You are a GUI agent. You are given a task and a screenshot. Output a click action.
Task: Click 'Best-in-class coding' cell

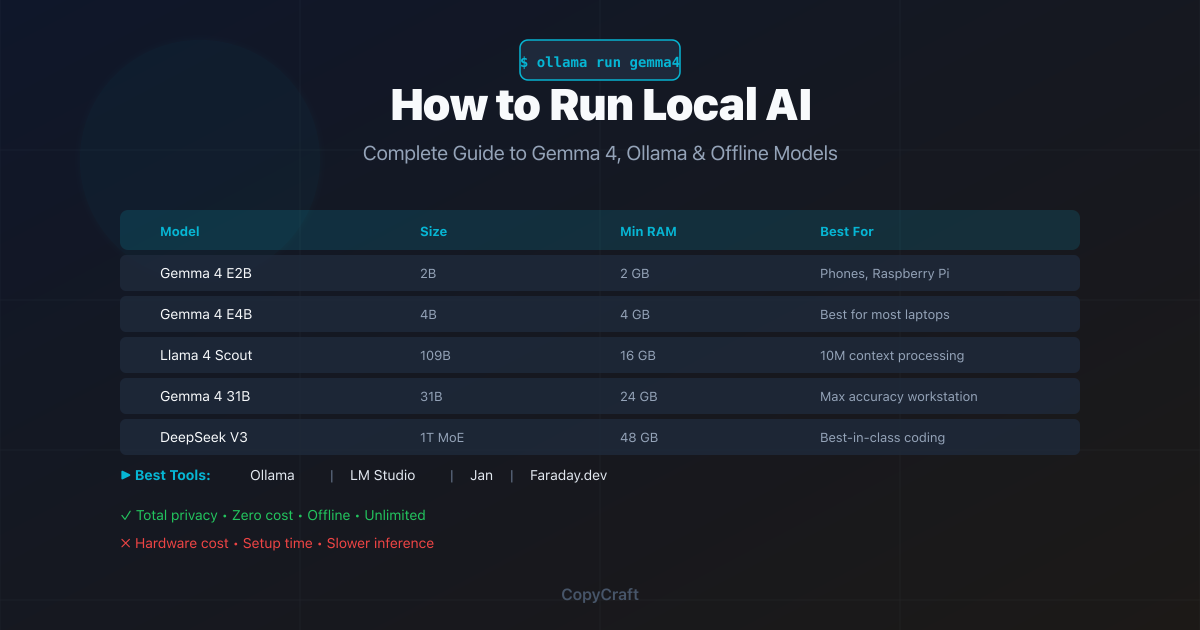[882, 437]
